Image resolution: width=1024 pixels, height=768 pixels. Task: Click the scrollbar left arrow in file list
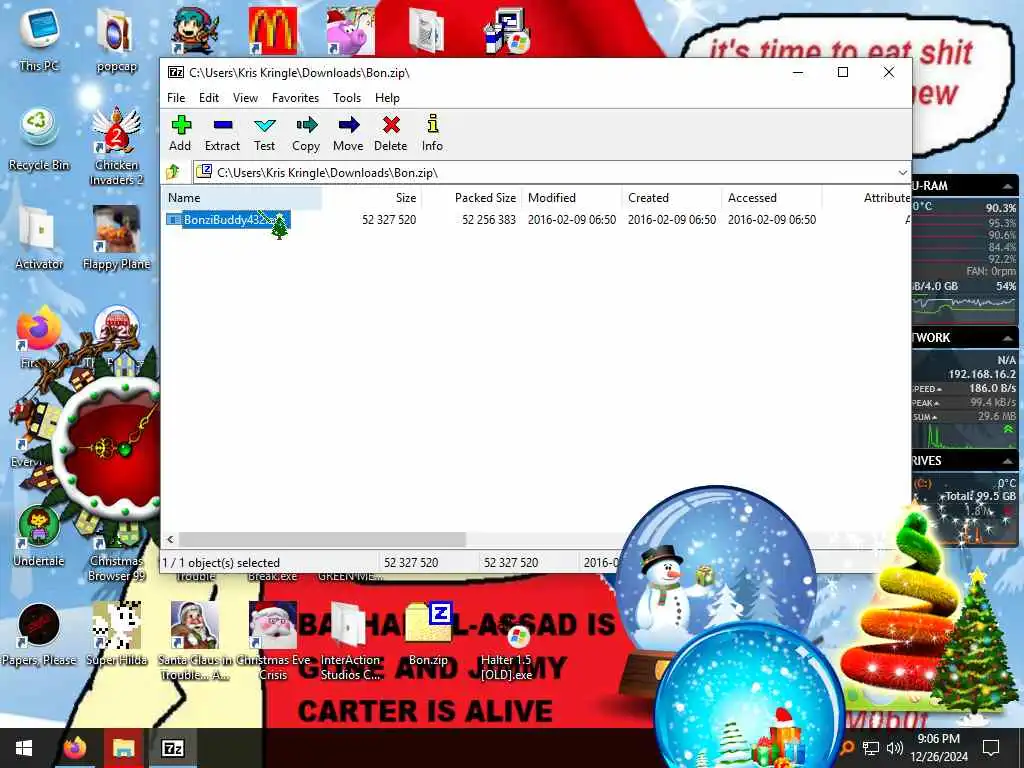coord(170,539)
